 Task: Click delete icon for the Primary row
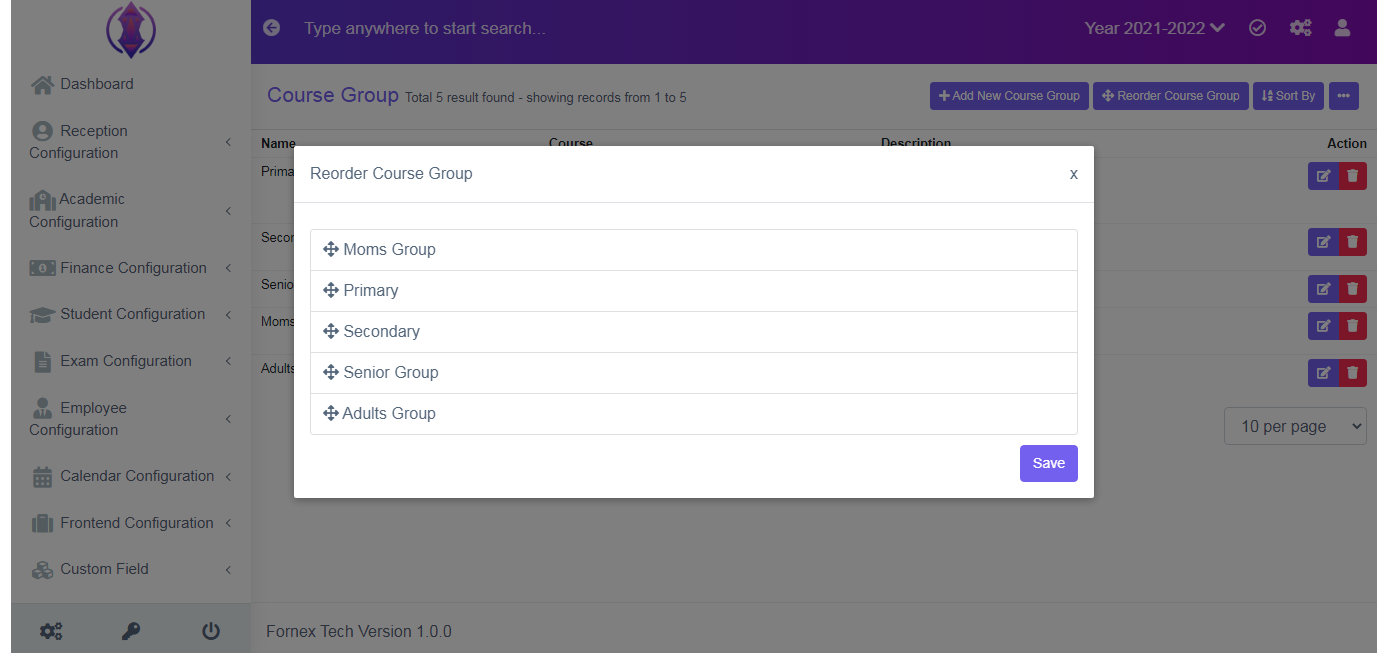coord(1353,176)
